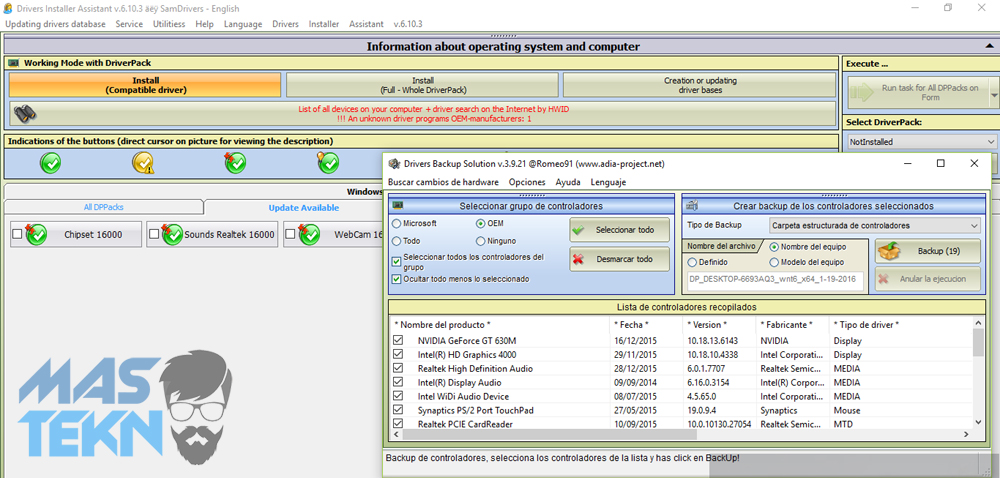
Task: Click the third green checkmark with pin icon
Action: coord(235,163)
